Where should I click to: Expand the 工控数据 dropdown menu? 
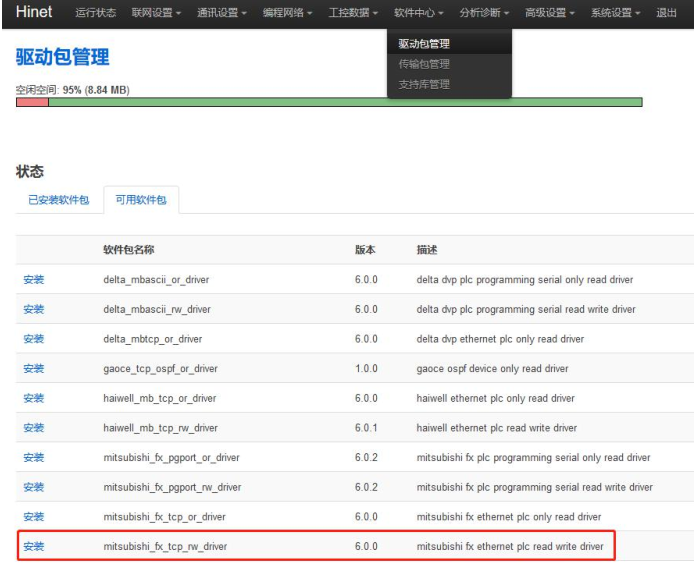tap(354, 13)
